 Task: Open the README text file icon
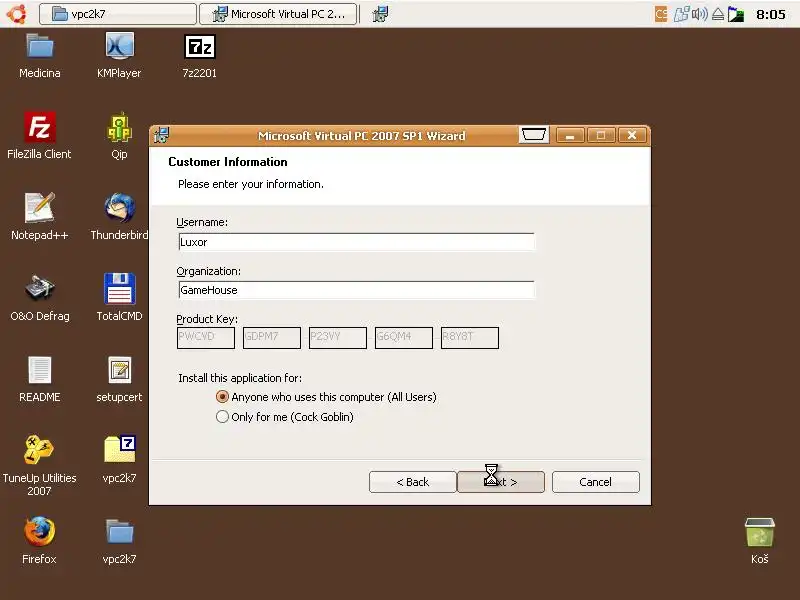tap(39, 370)
